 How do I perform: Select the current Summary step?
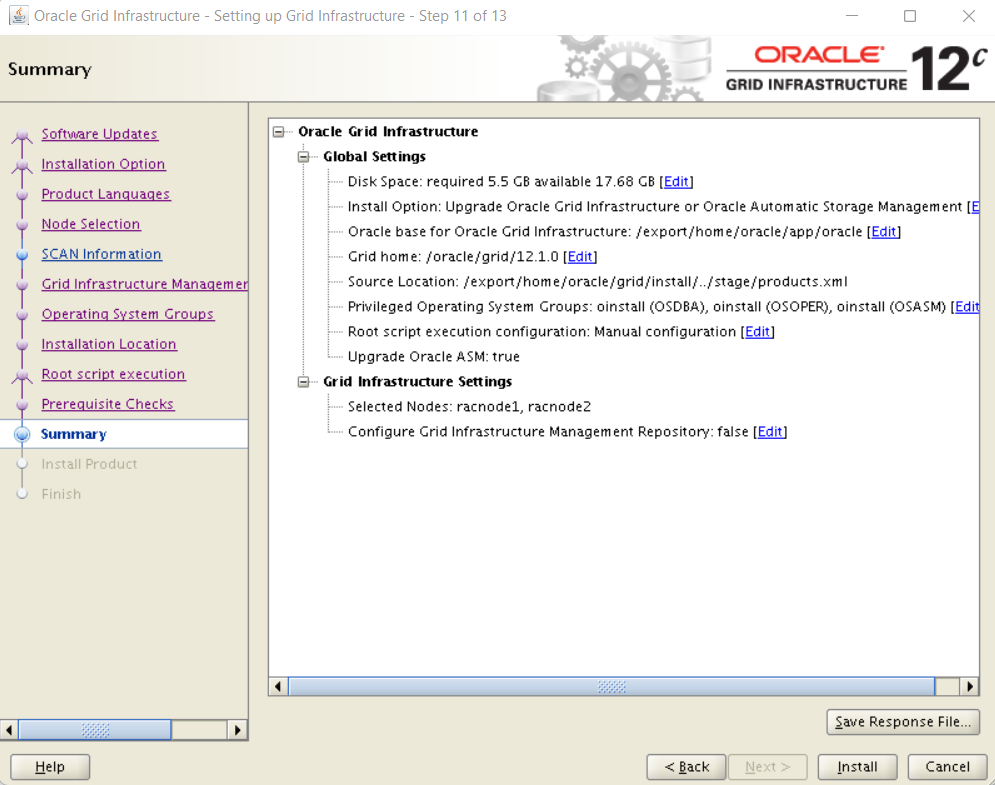tap(74, 434)
